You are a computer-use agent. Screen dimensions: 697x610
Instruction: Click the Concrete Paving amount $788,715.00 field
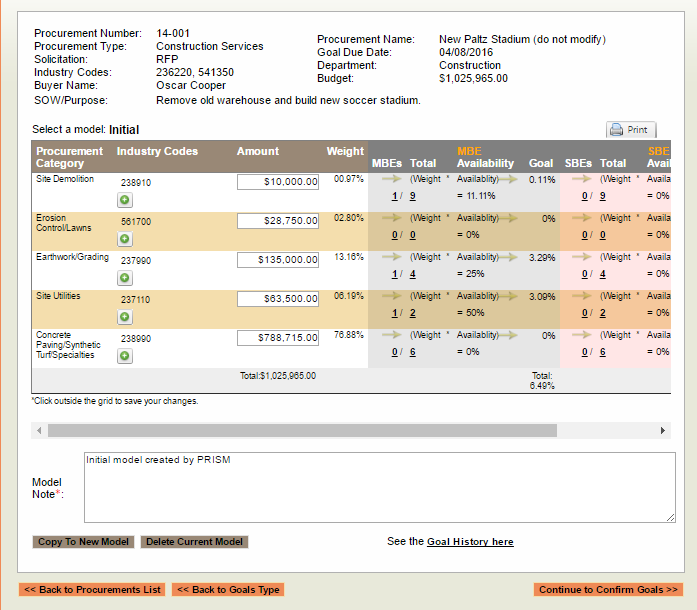[x=278, y=338]
